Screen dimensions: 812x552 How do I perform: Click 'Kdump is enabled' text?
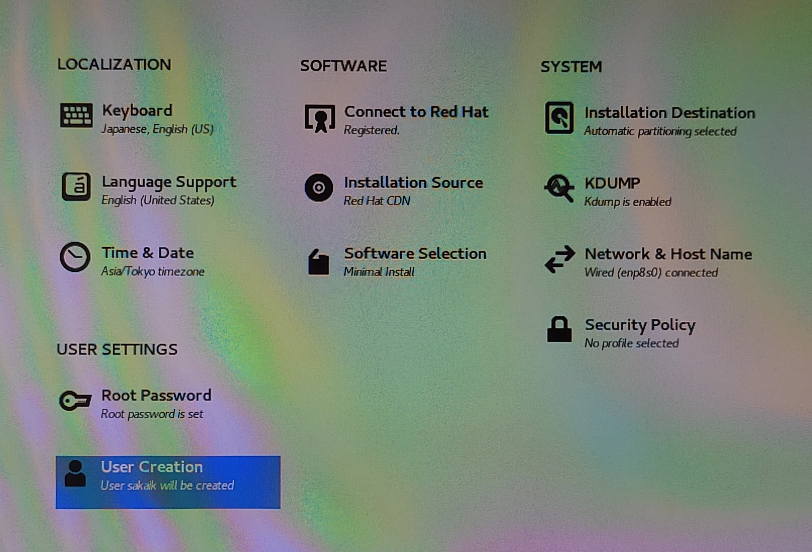point(628,202)
